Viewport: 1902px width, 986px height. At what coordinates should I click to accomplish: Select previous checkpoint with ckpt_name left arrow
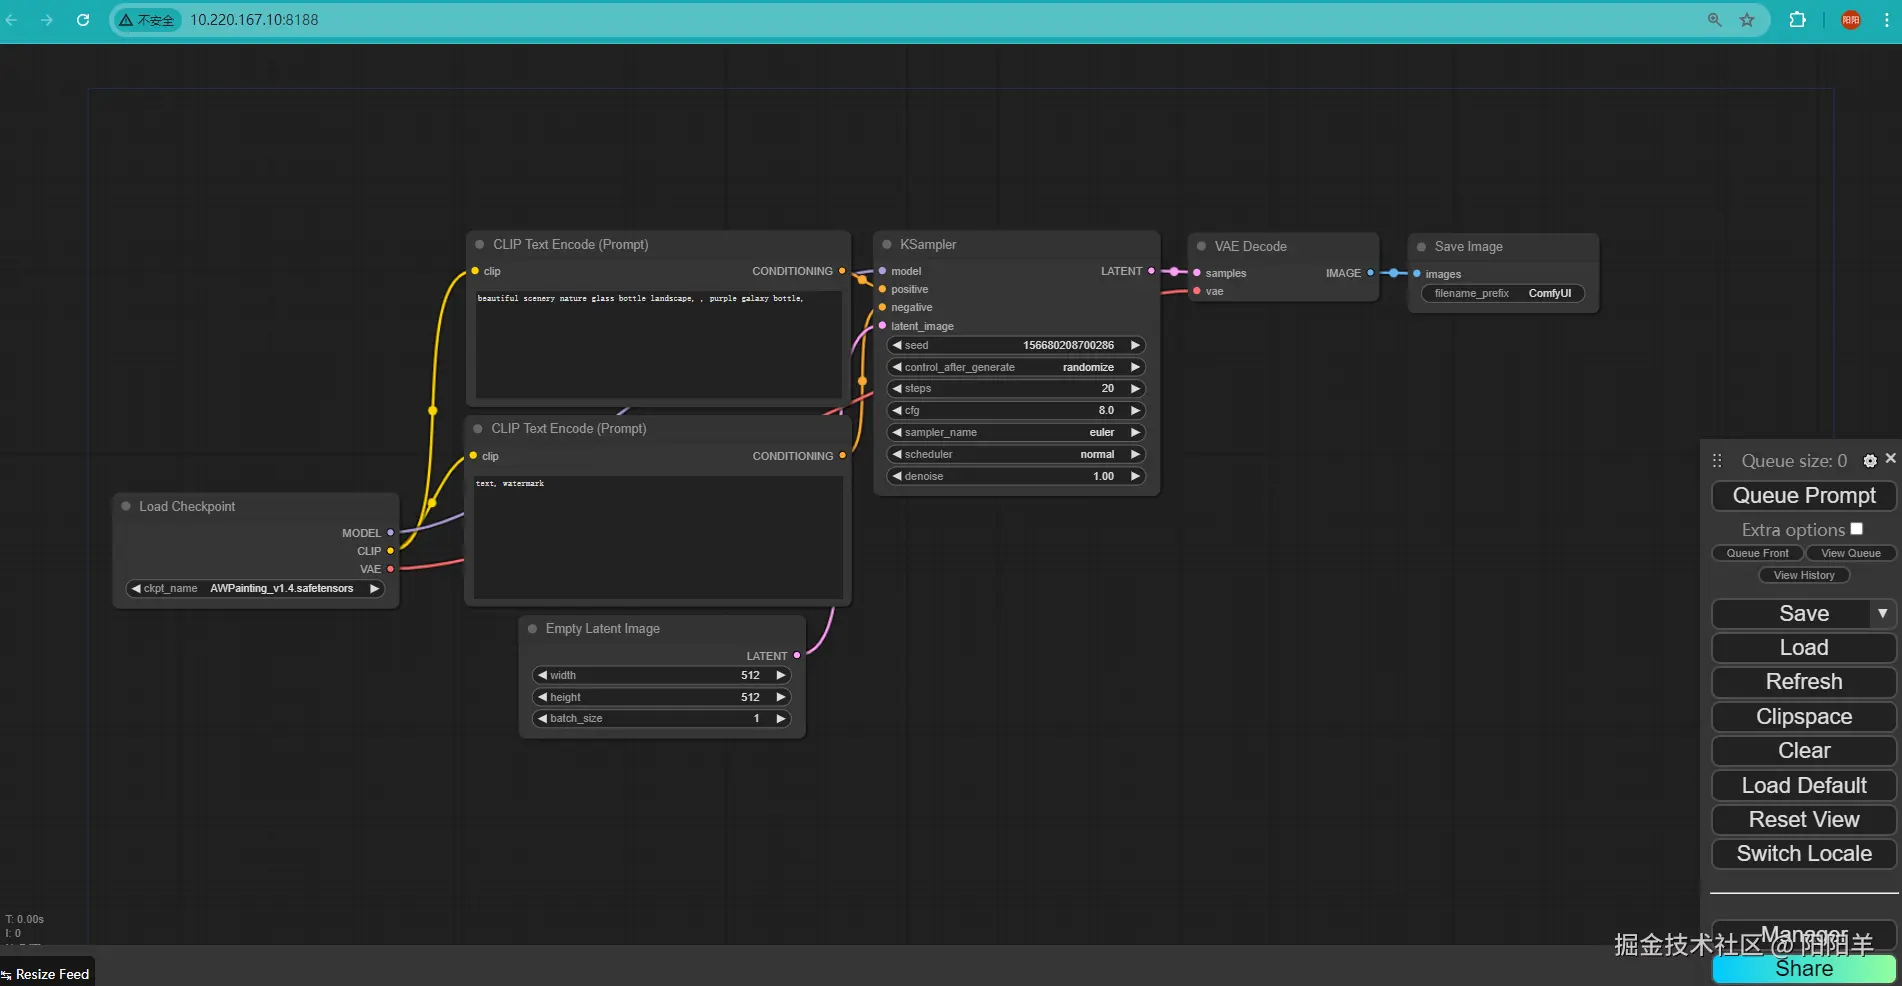point(136,589)
